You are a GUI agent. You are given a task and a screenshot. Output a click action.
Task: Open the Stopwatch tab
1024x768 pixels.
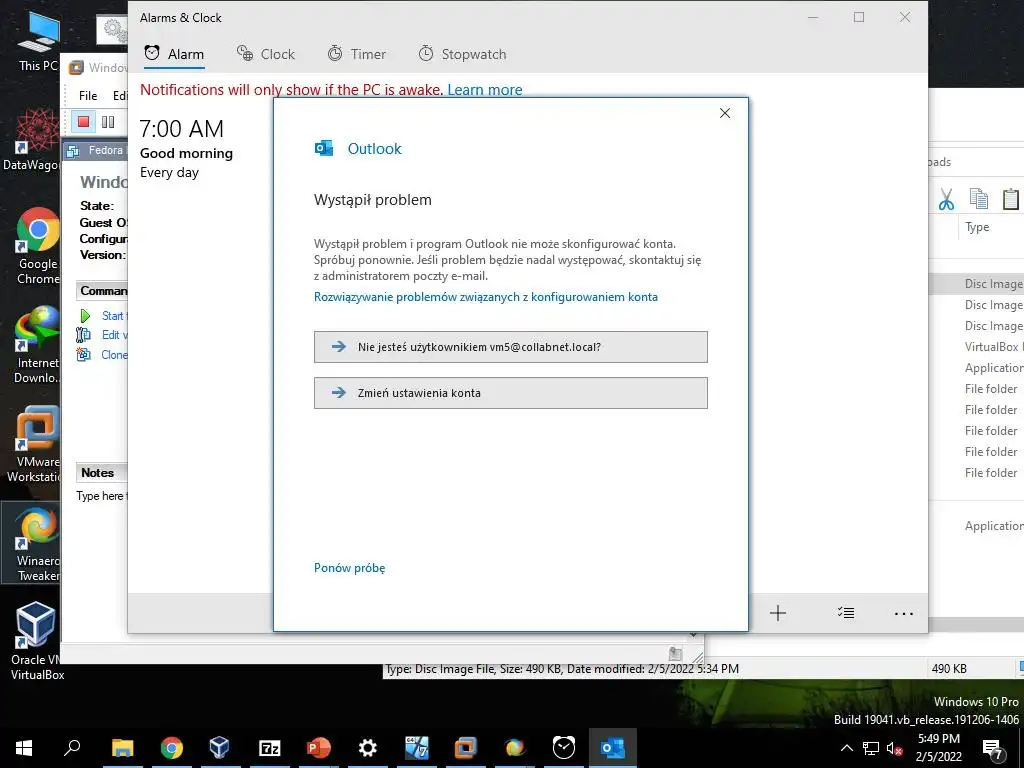pos(462,54)
